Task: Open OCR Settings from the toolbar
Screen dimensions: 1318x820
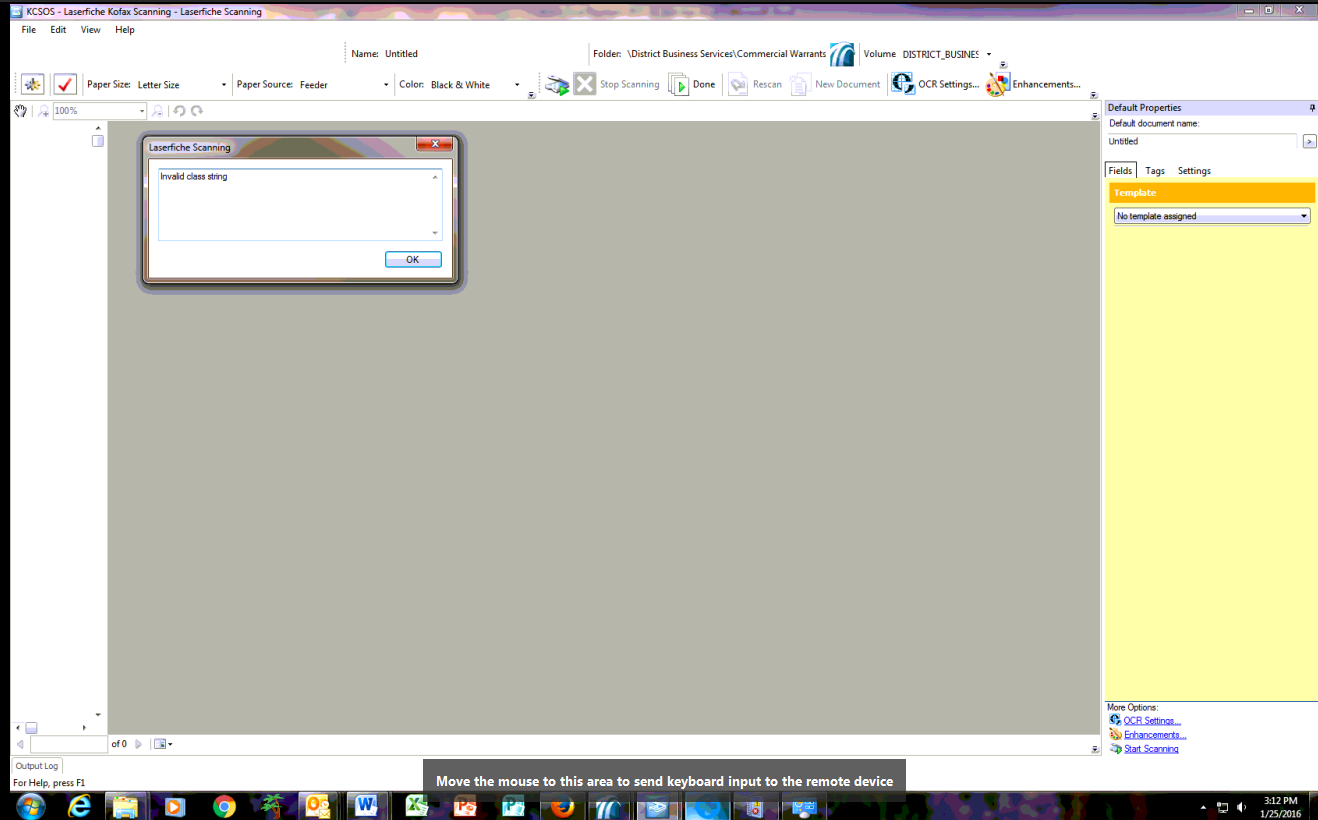Action: pyautogui.click(x=935, y=84)
